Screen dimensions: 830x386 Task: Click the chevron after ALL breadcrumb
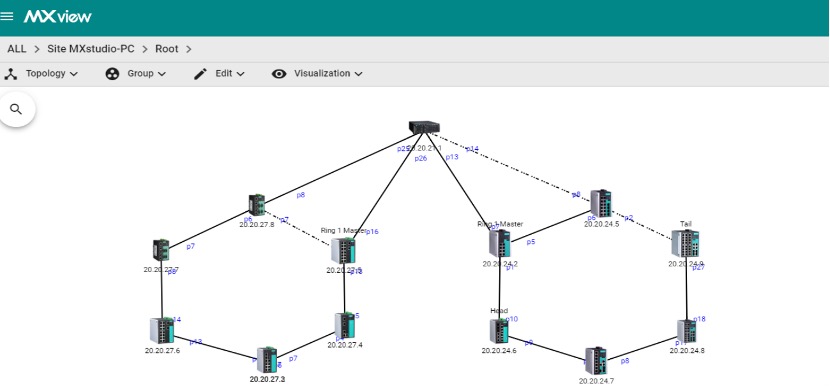tap(37, 49)
